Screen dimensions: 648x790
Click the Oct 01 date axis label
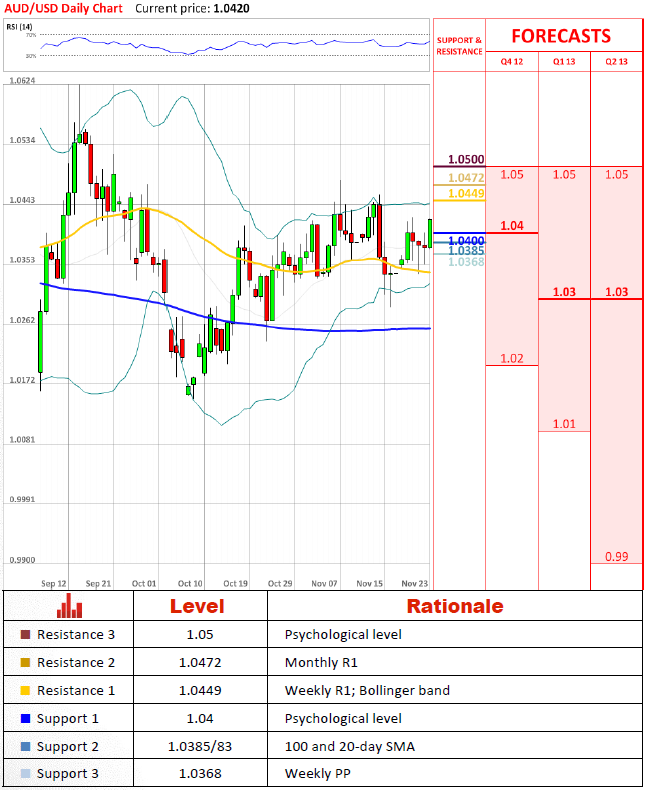click(144, 583)
